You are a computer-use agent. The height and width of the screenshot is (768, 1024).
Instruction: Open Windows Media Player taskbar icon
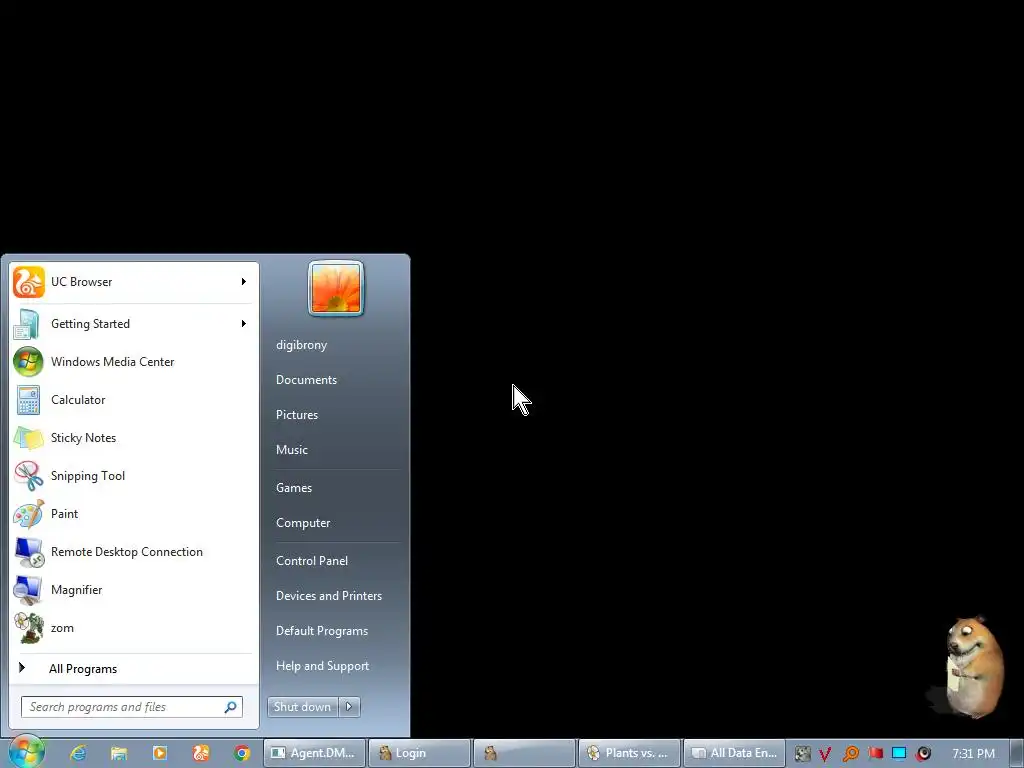click(159, 753)
